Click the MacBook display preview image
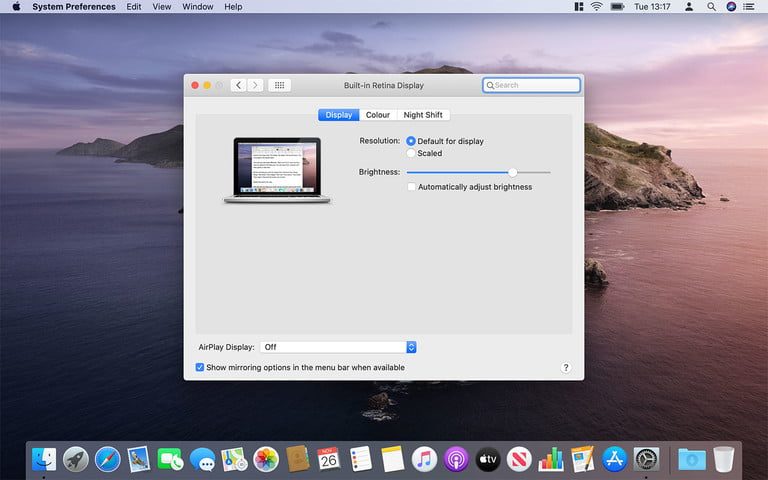768x480 pixels. (277, 170)
